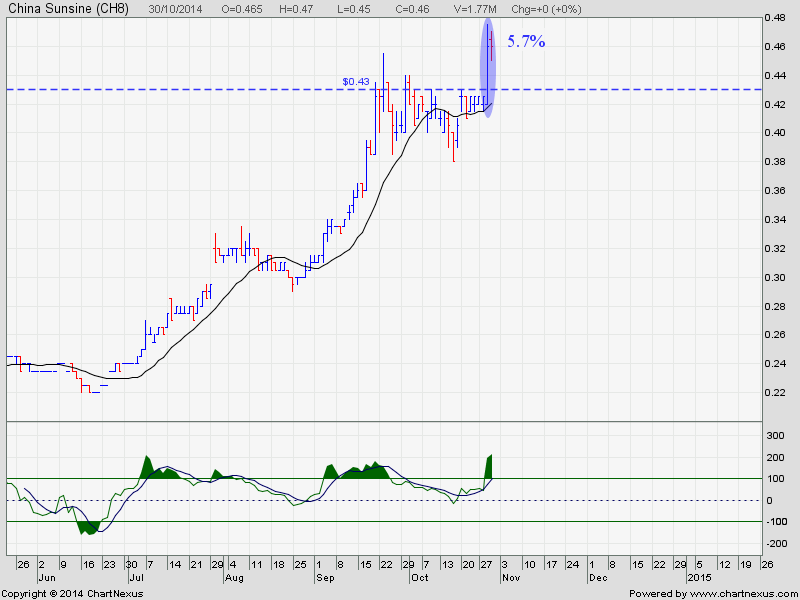
Task: Select the 0.22 price axis label
Action: point(774,392)
